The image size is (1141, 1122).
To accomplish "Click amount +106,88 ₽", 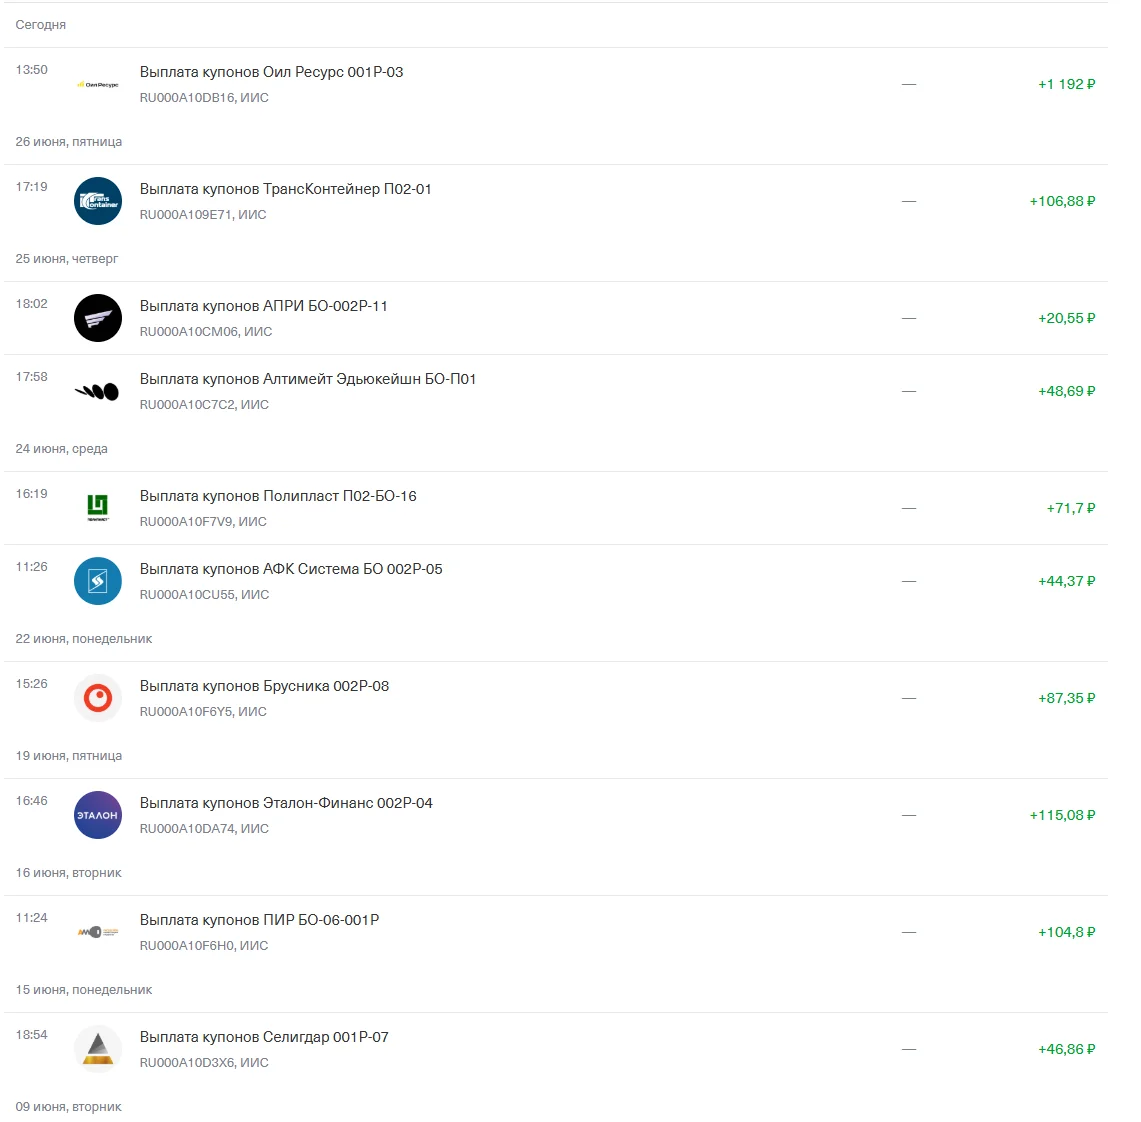I will [x=1062, y=202].
